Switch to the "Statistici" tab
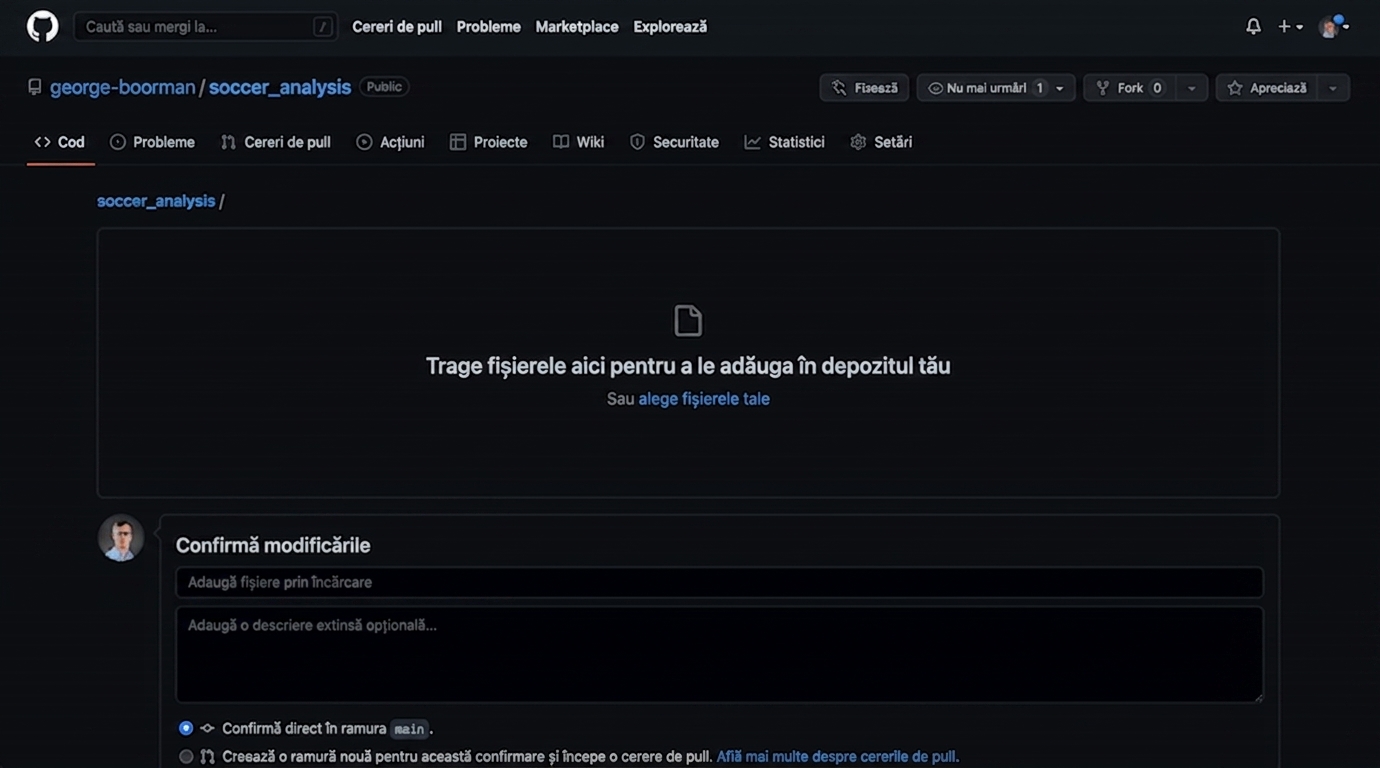This screenshot has height=768, width=1380. pos(785,142)
